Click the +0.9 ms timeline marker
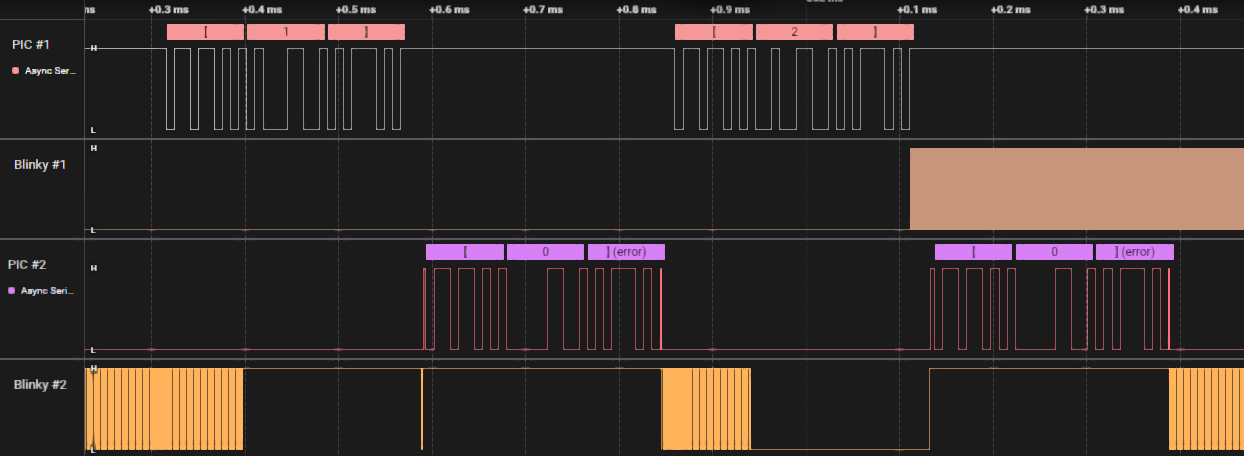The height and width of the screenshot is (456, 1244). coord(729,9)
